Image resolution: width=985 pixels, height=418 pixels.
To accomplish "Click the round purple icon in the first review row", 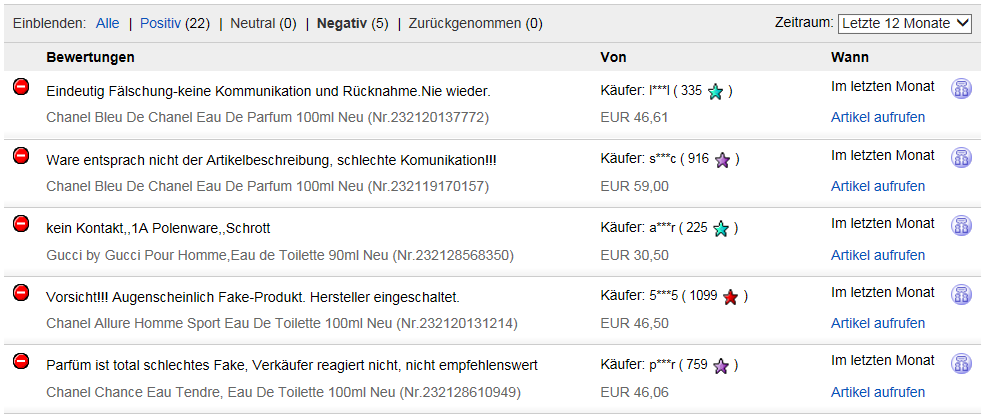I will pos(961,89).
